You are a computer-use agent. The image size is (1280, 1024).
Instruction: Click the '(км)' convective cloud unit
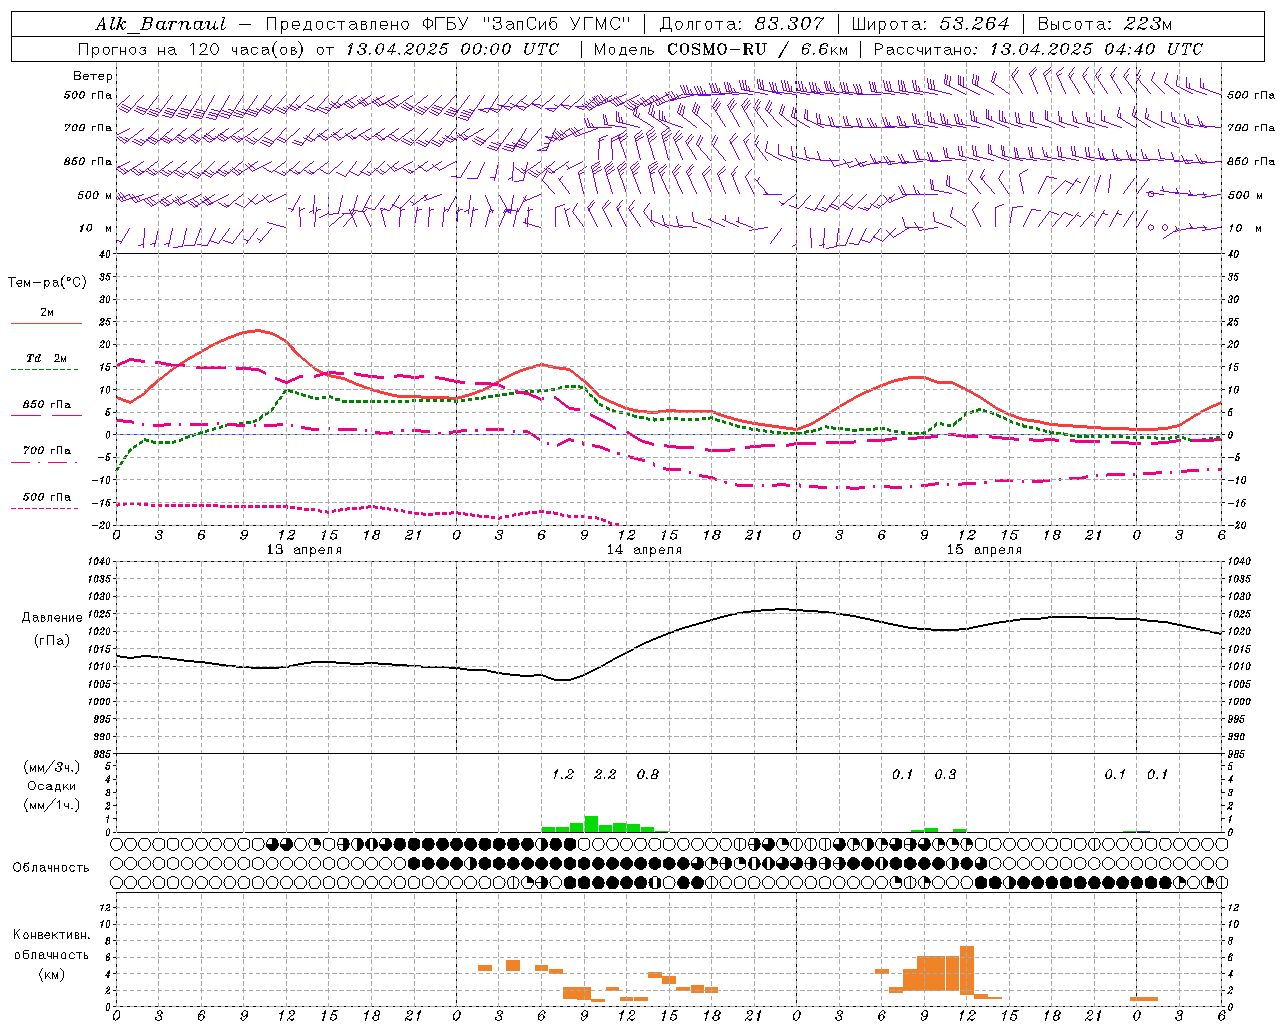tap(52, 974)
